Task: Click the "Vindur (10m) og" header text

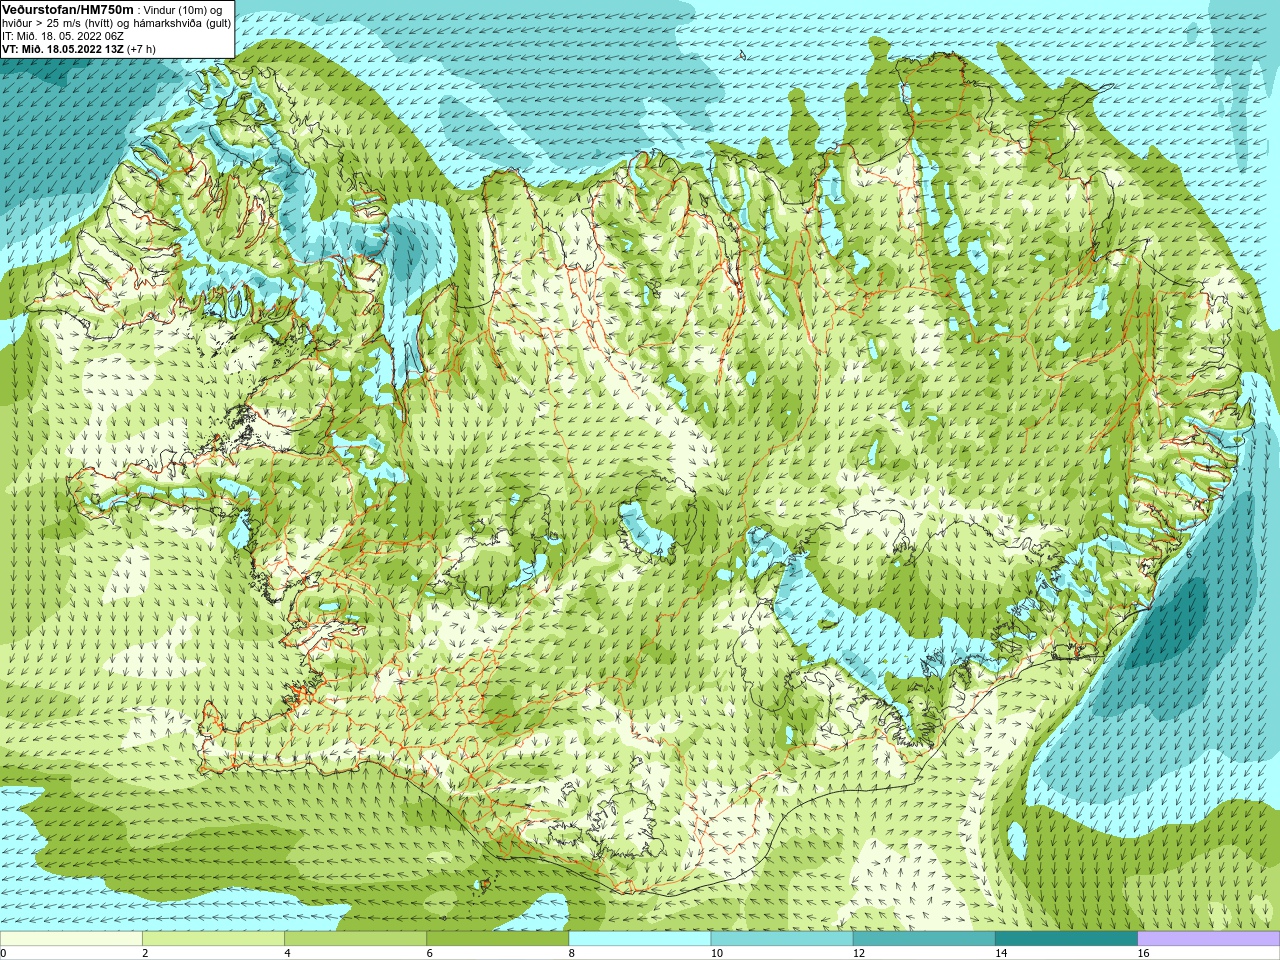Action: (183, 10)
